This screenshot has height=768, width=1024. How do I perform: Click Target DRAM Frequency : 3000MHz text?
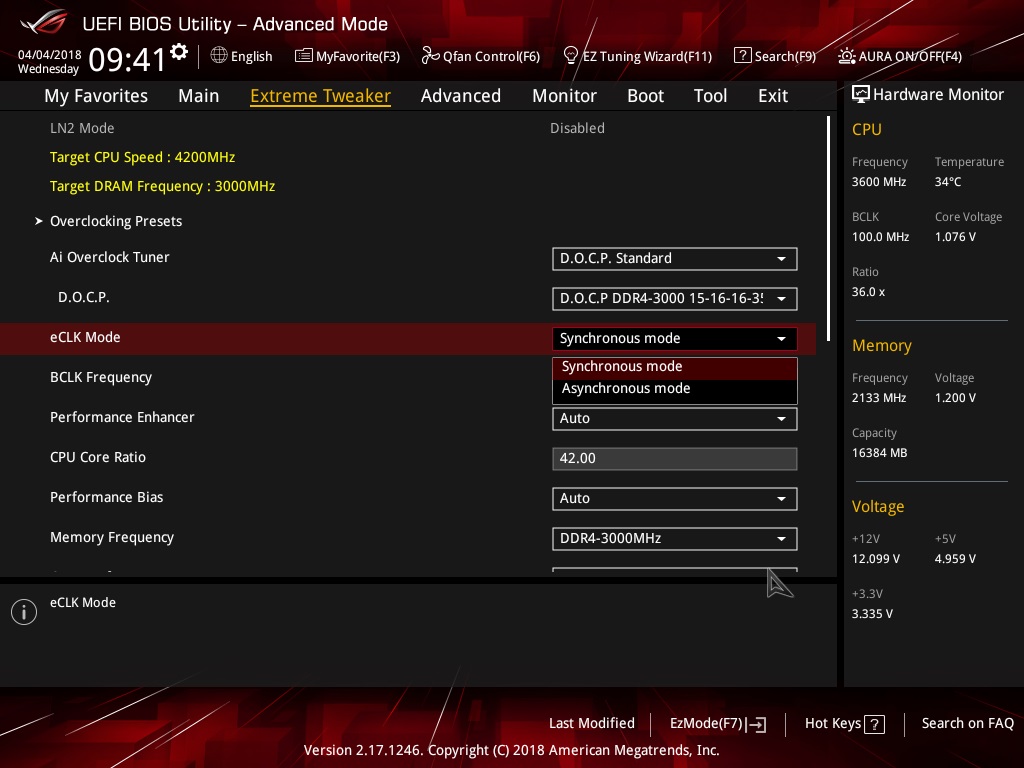[x=163, y=186]
